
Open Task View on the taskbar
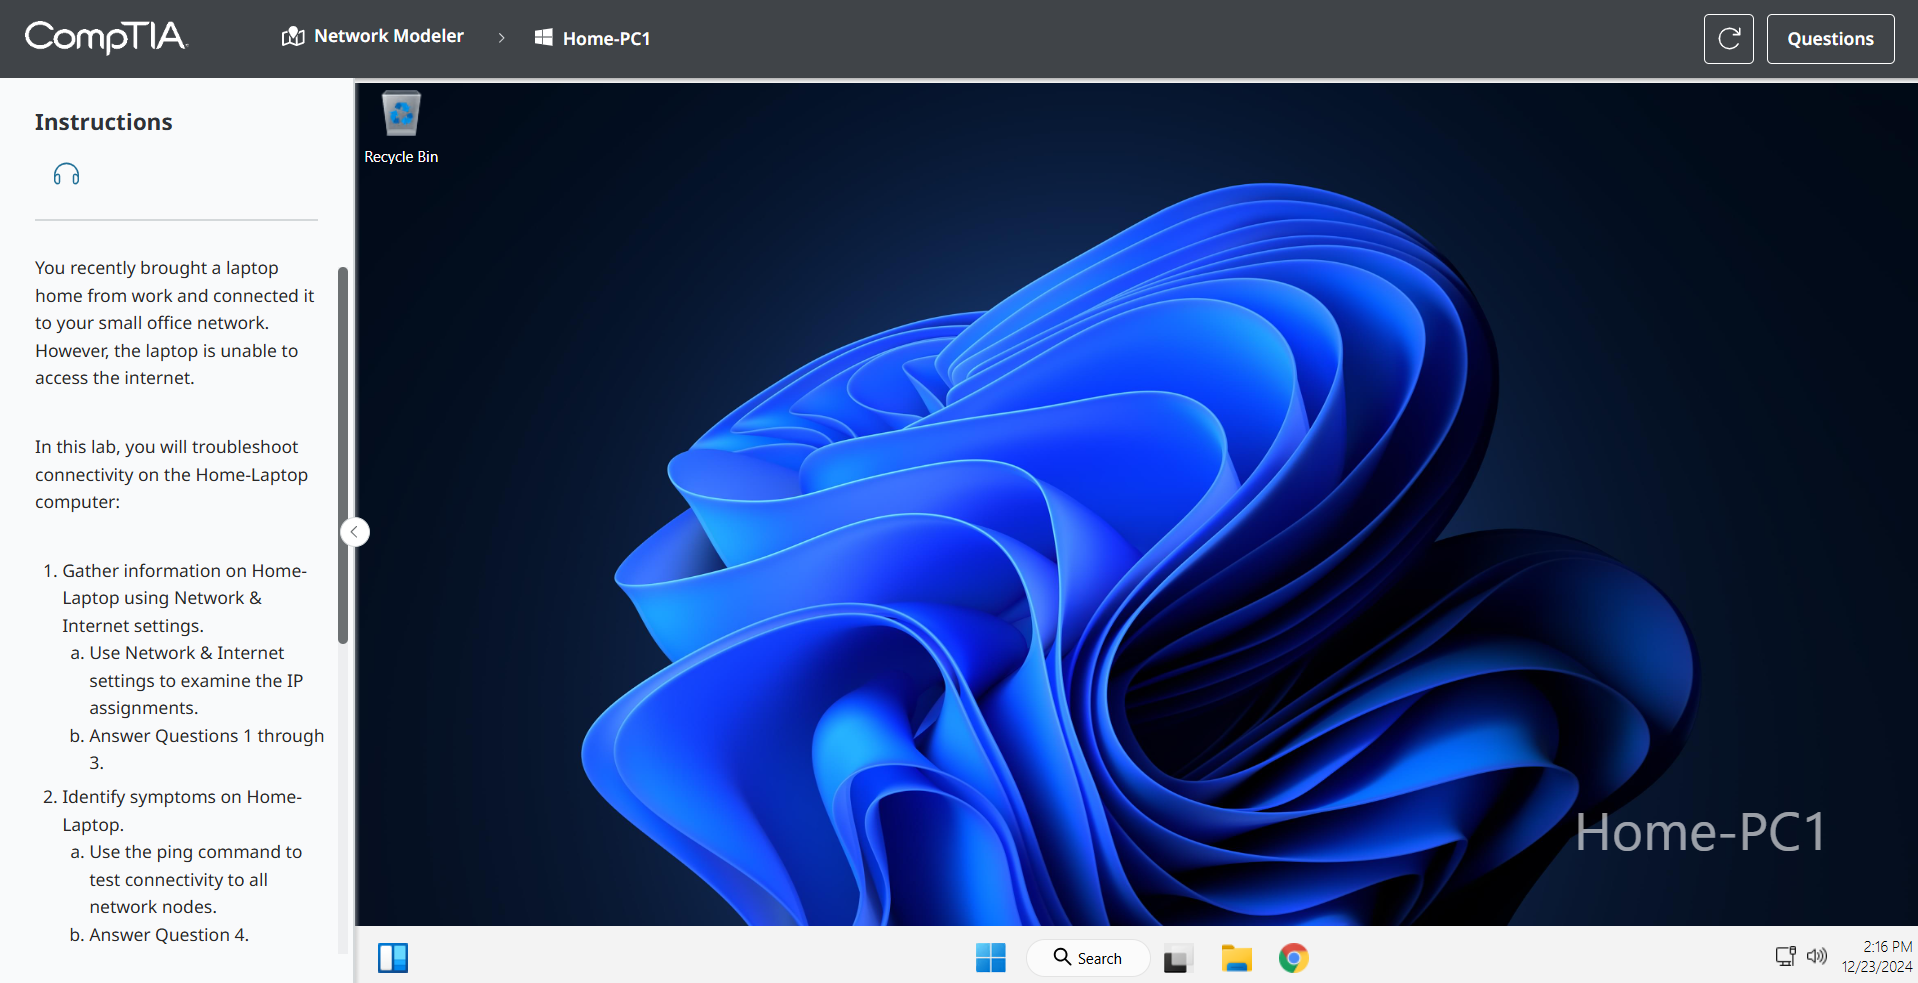pyautogui.click(x=1177, y=959)
